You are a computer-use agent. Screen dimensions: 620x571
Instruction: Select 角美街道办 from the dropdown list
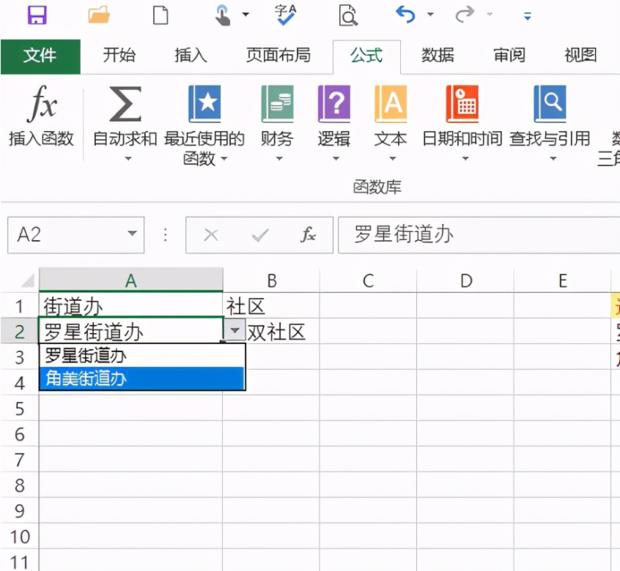pos(142,379)
